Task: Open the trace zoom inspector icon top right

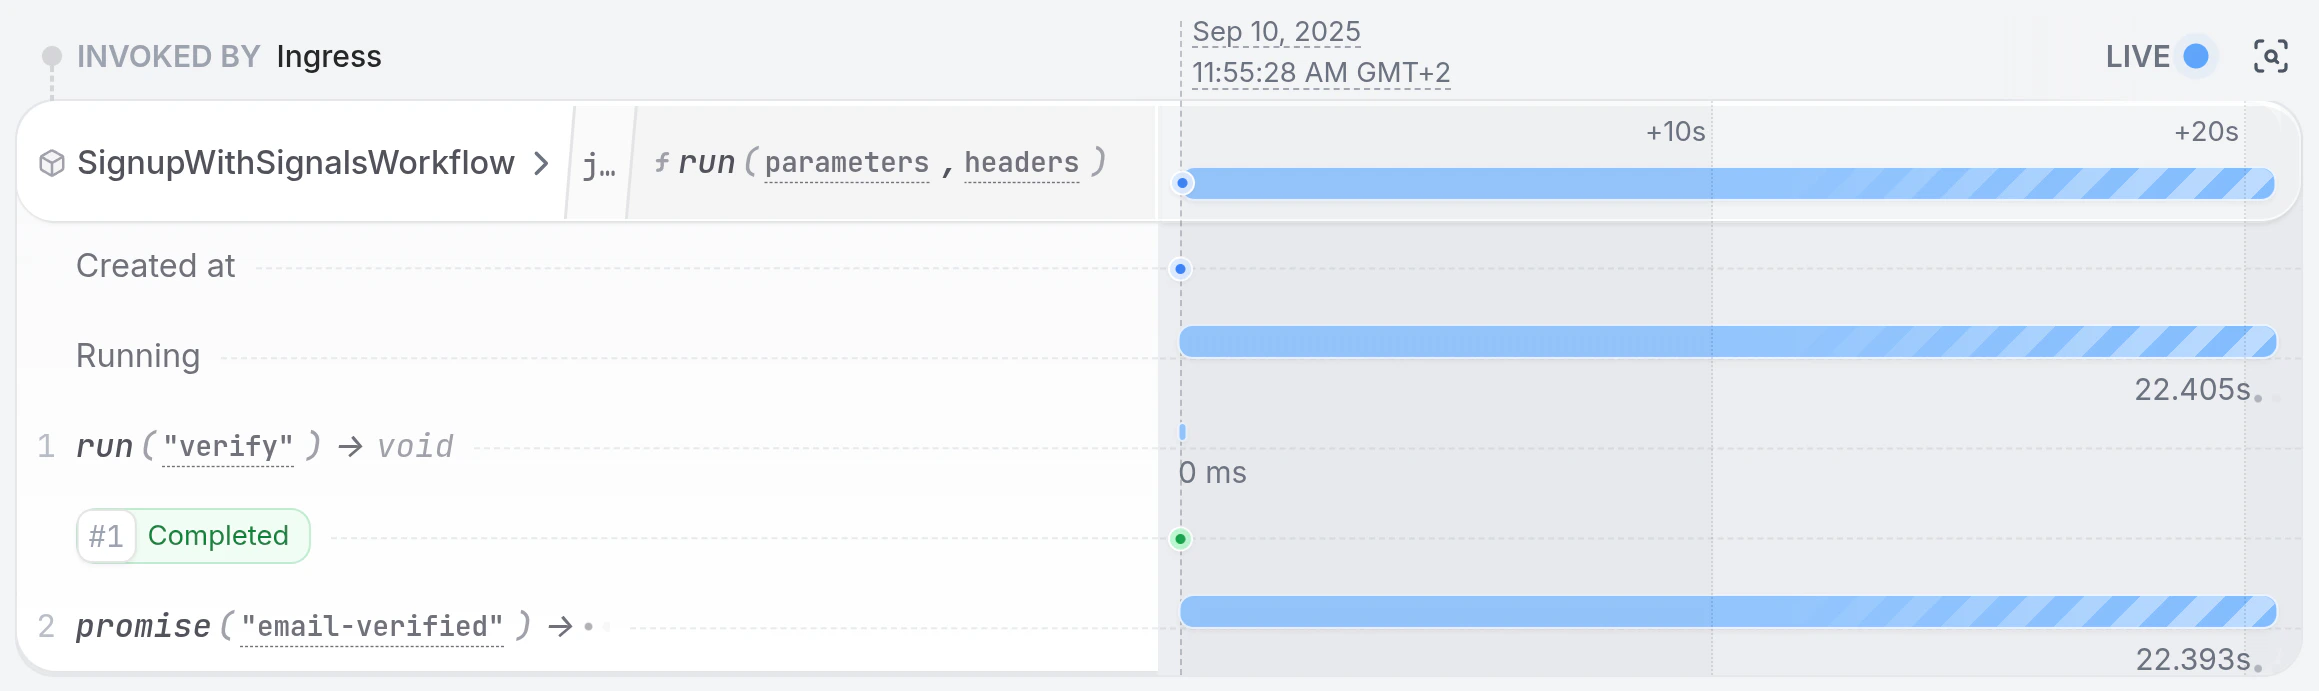Action: pos(2272,57)
